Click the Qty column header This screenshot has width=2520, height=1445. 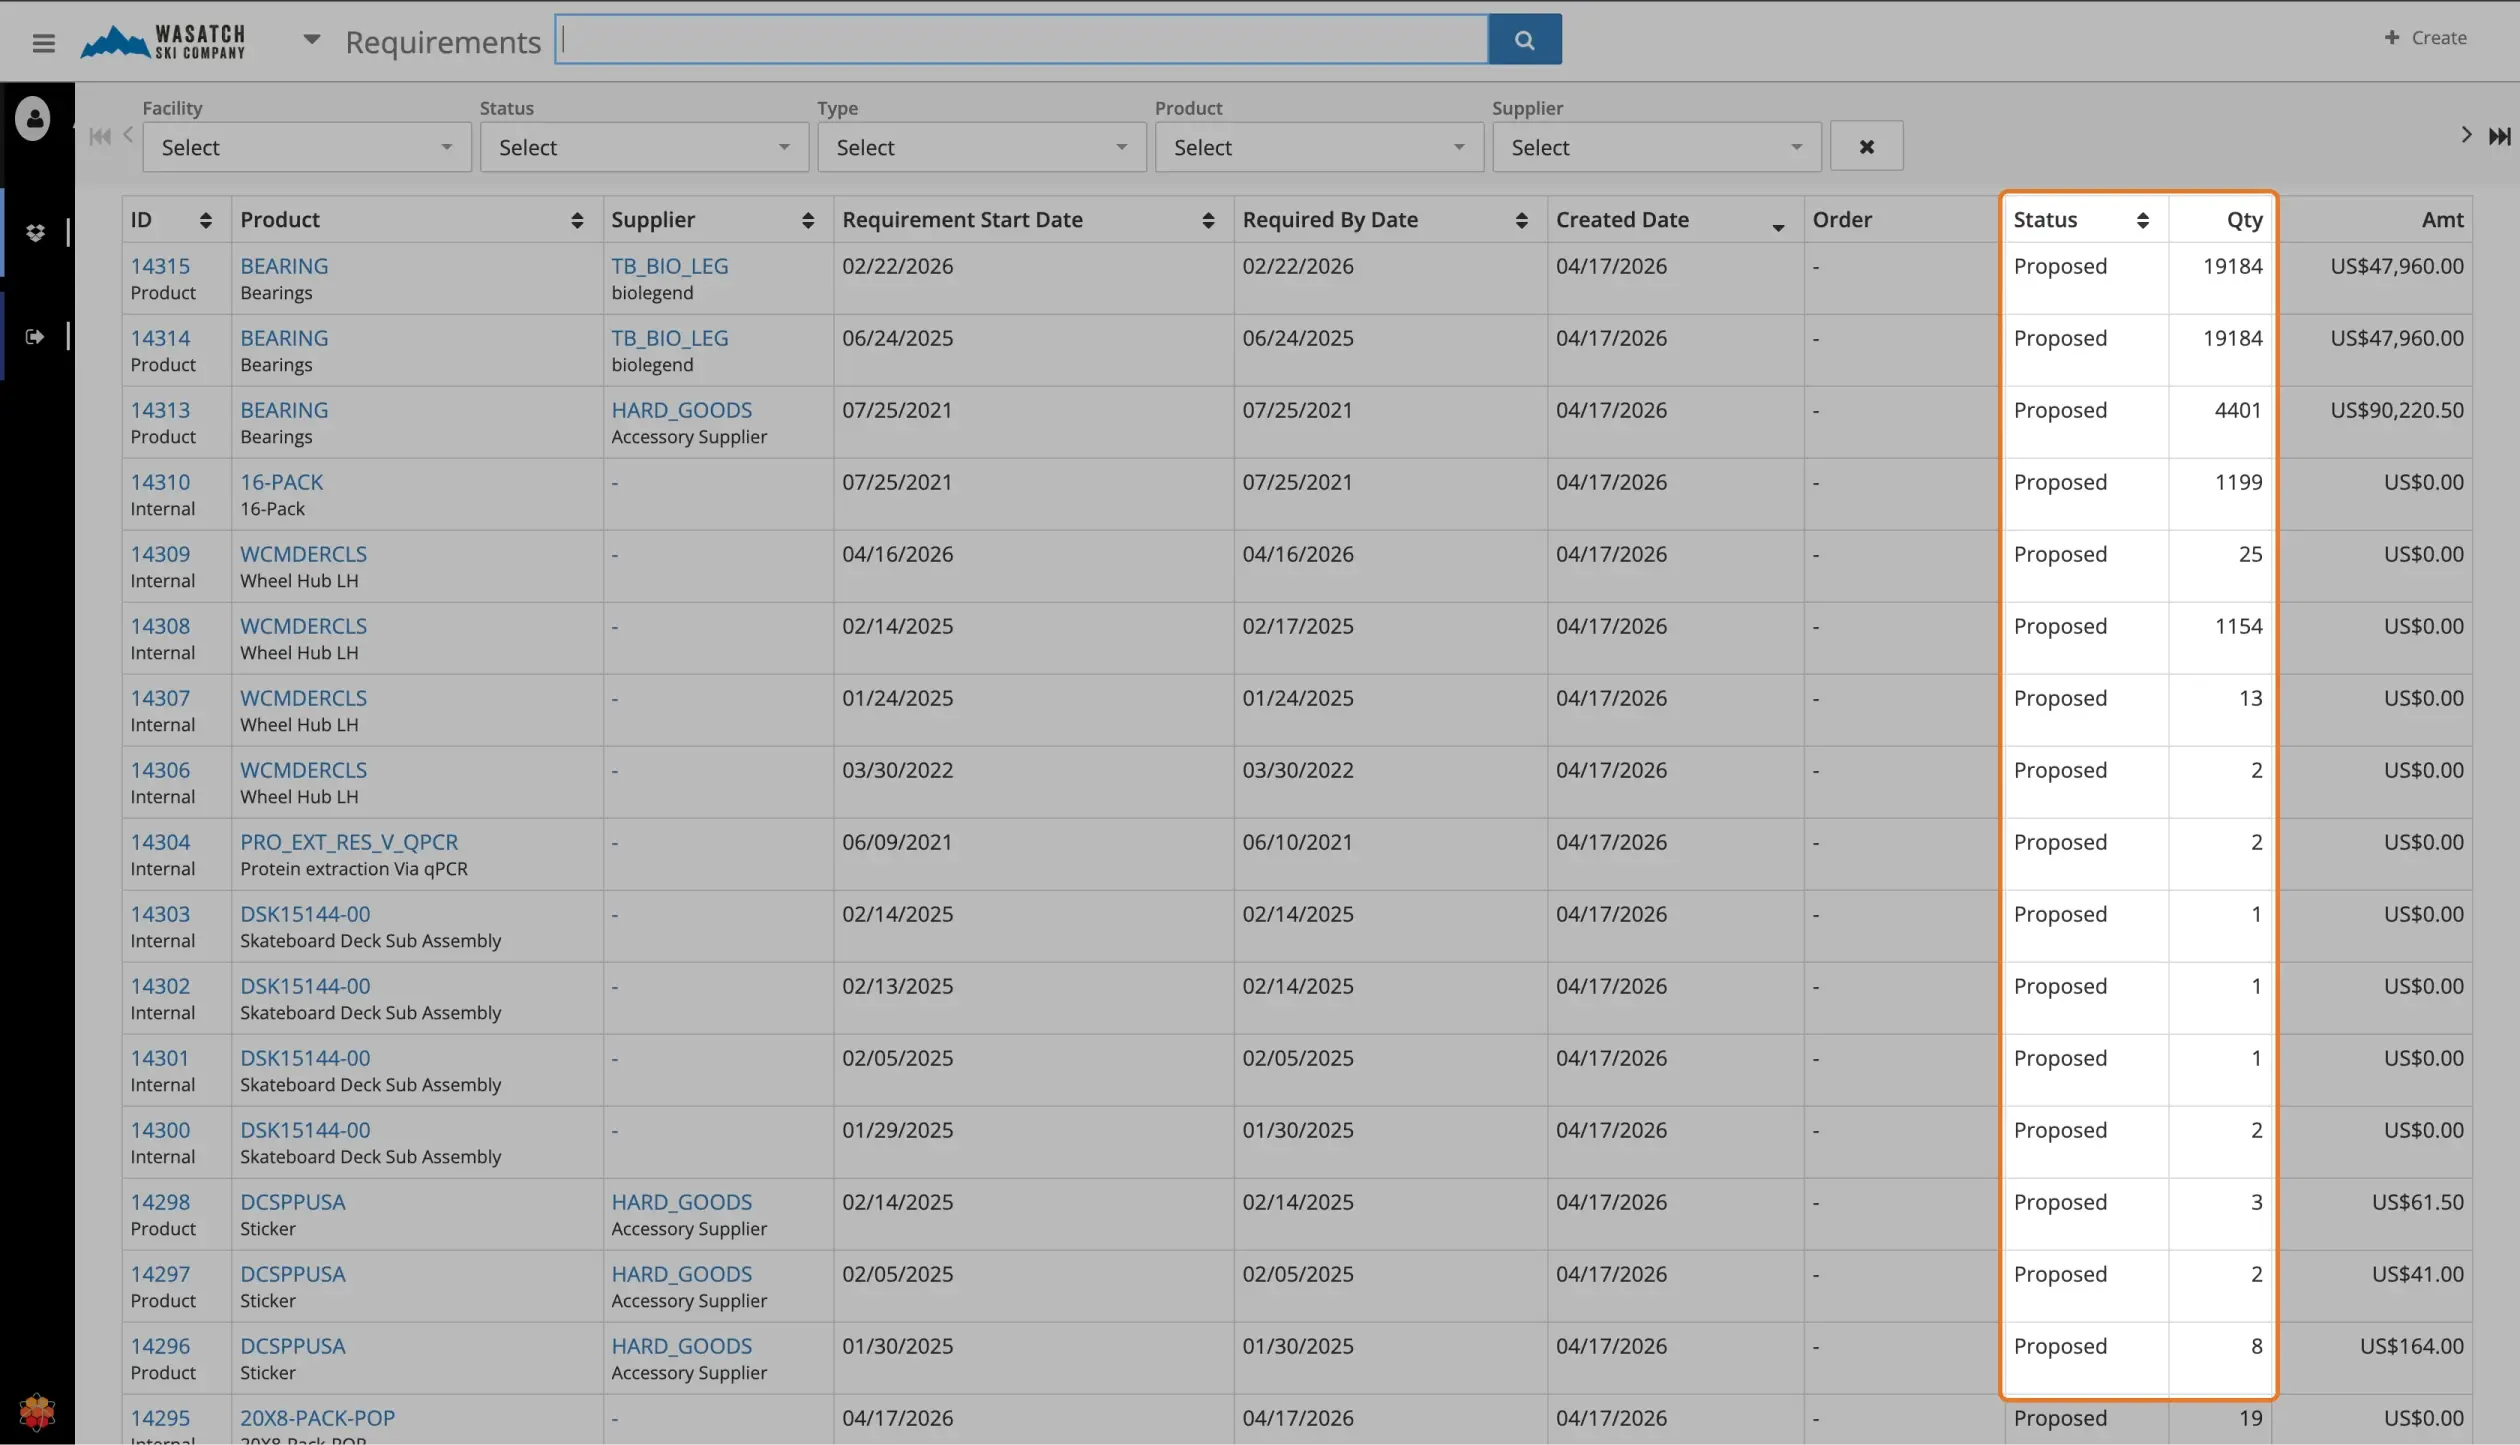pyautogui.click(x=2244, y=220)
